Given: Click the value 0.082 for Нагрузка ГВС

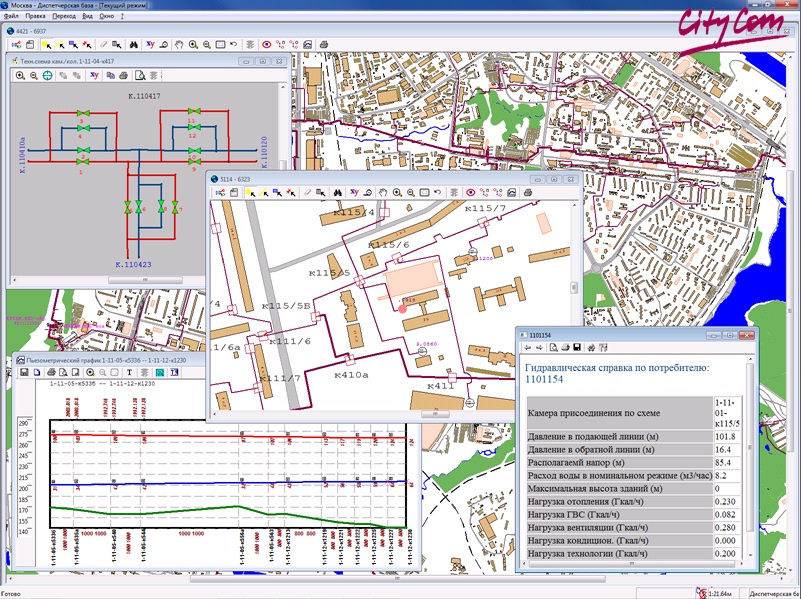Looking at the screenshot, I should (x=725, y=515).
